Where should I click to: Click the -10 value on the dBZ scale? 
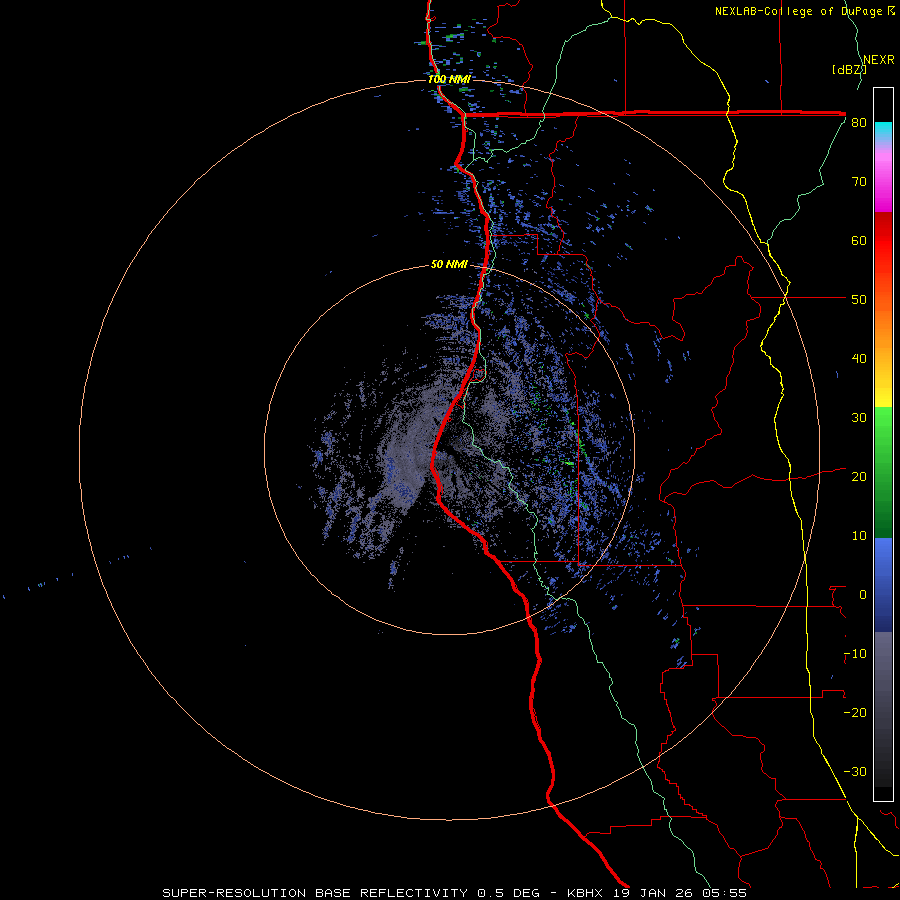pyautogui.click(x=855, y=654)
